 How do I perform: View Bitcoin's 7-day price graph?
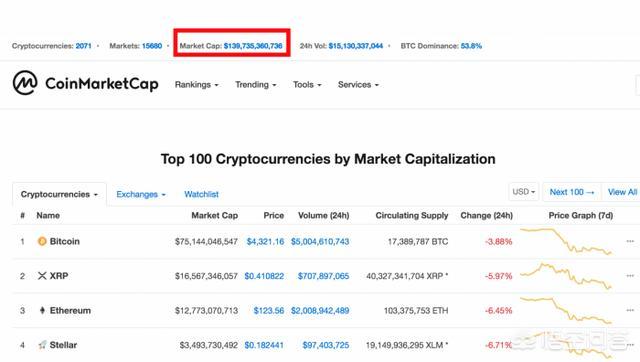click(566, 241)
